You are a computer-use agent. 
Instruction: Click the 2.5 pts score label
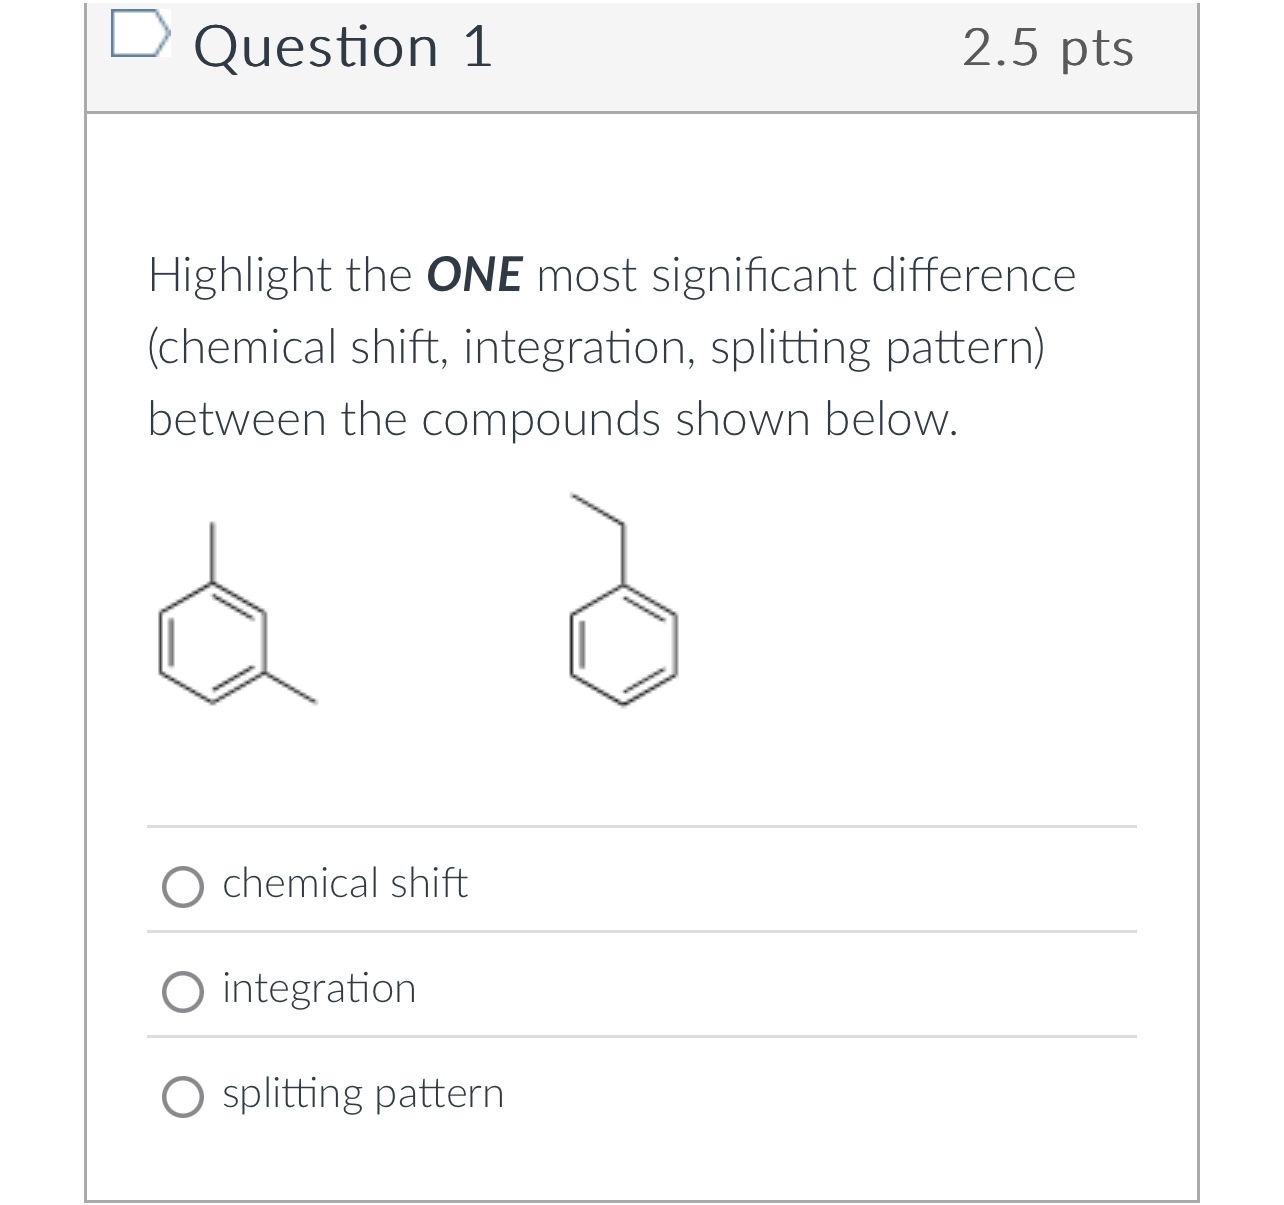(x=1048, y=48)
